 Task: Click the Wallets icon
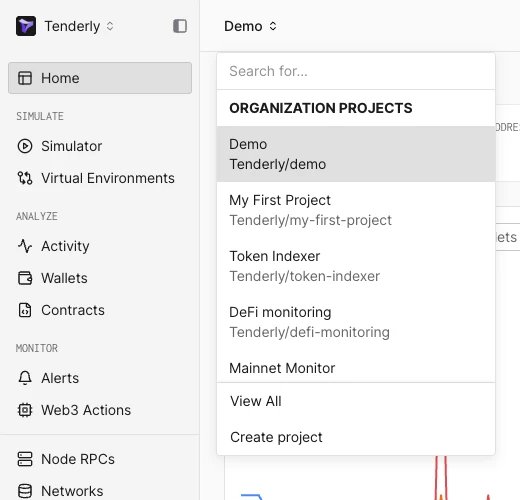[25, 278]
